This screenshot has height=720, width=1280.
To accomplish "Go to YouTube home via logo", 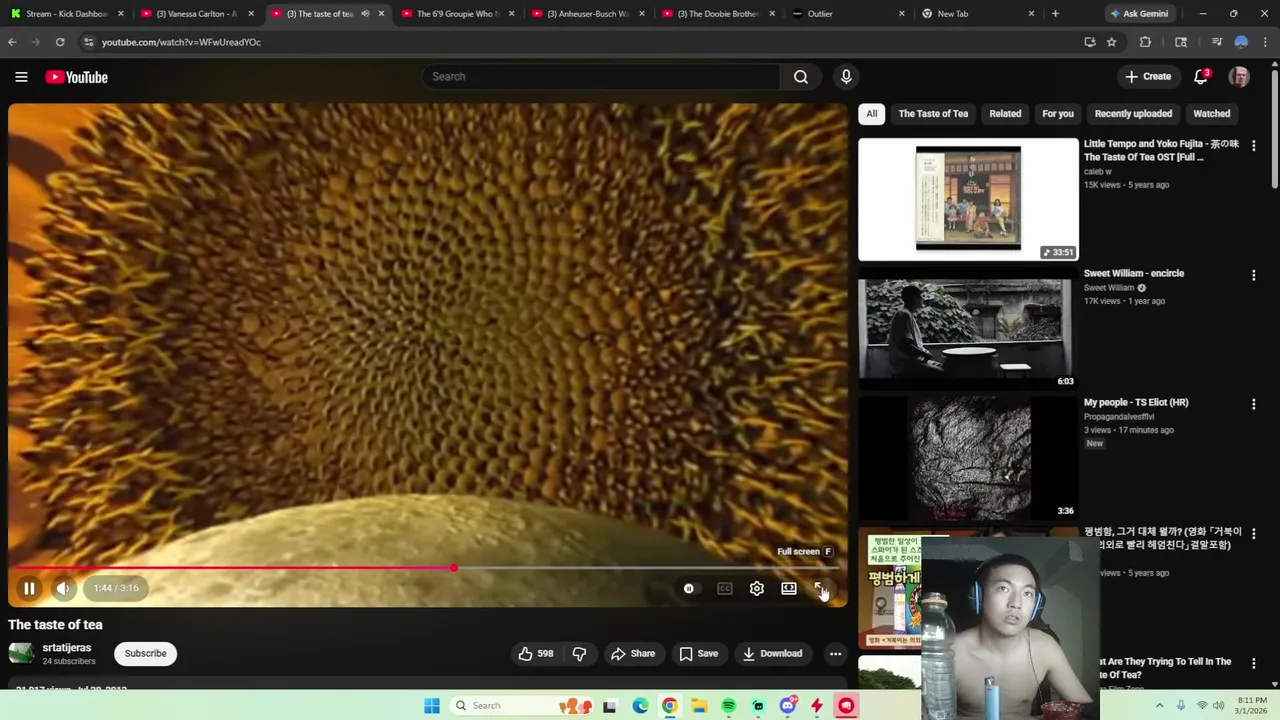I will 76,77.
